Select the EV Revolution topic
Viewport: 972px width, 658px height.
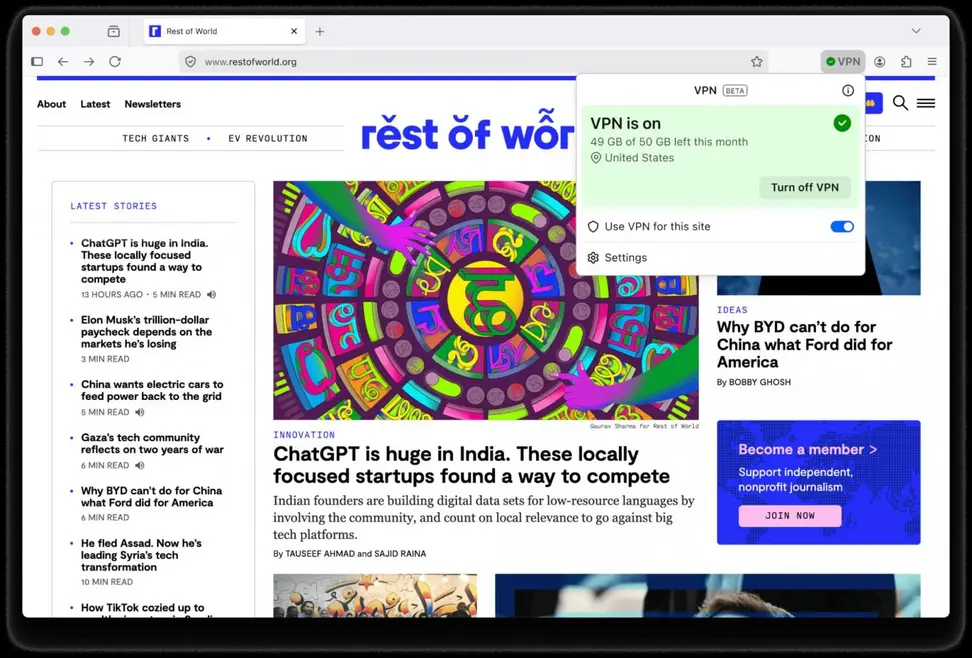coord(268,138)
